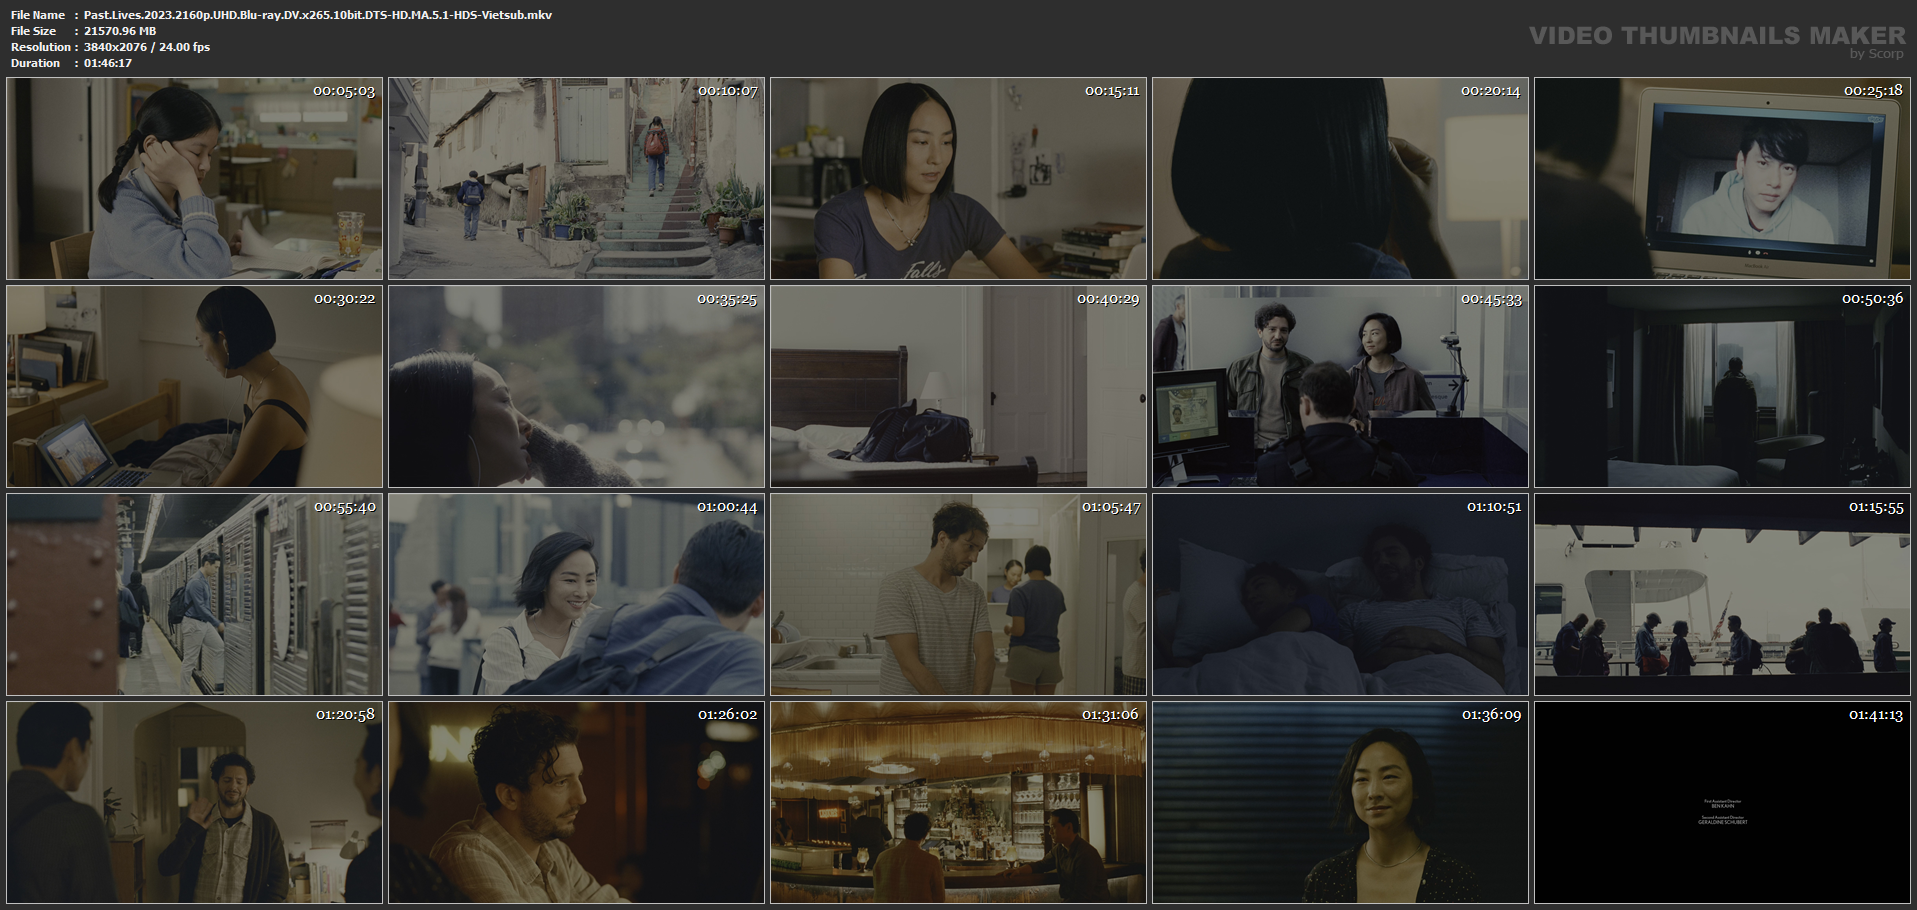Select the thumbnail timestamped 00:25:18

[x=1723, y=179]
